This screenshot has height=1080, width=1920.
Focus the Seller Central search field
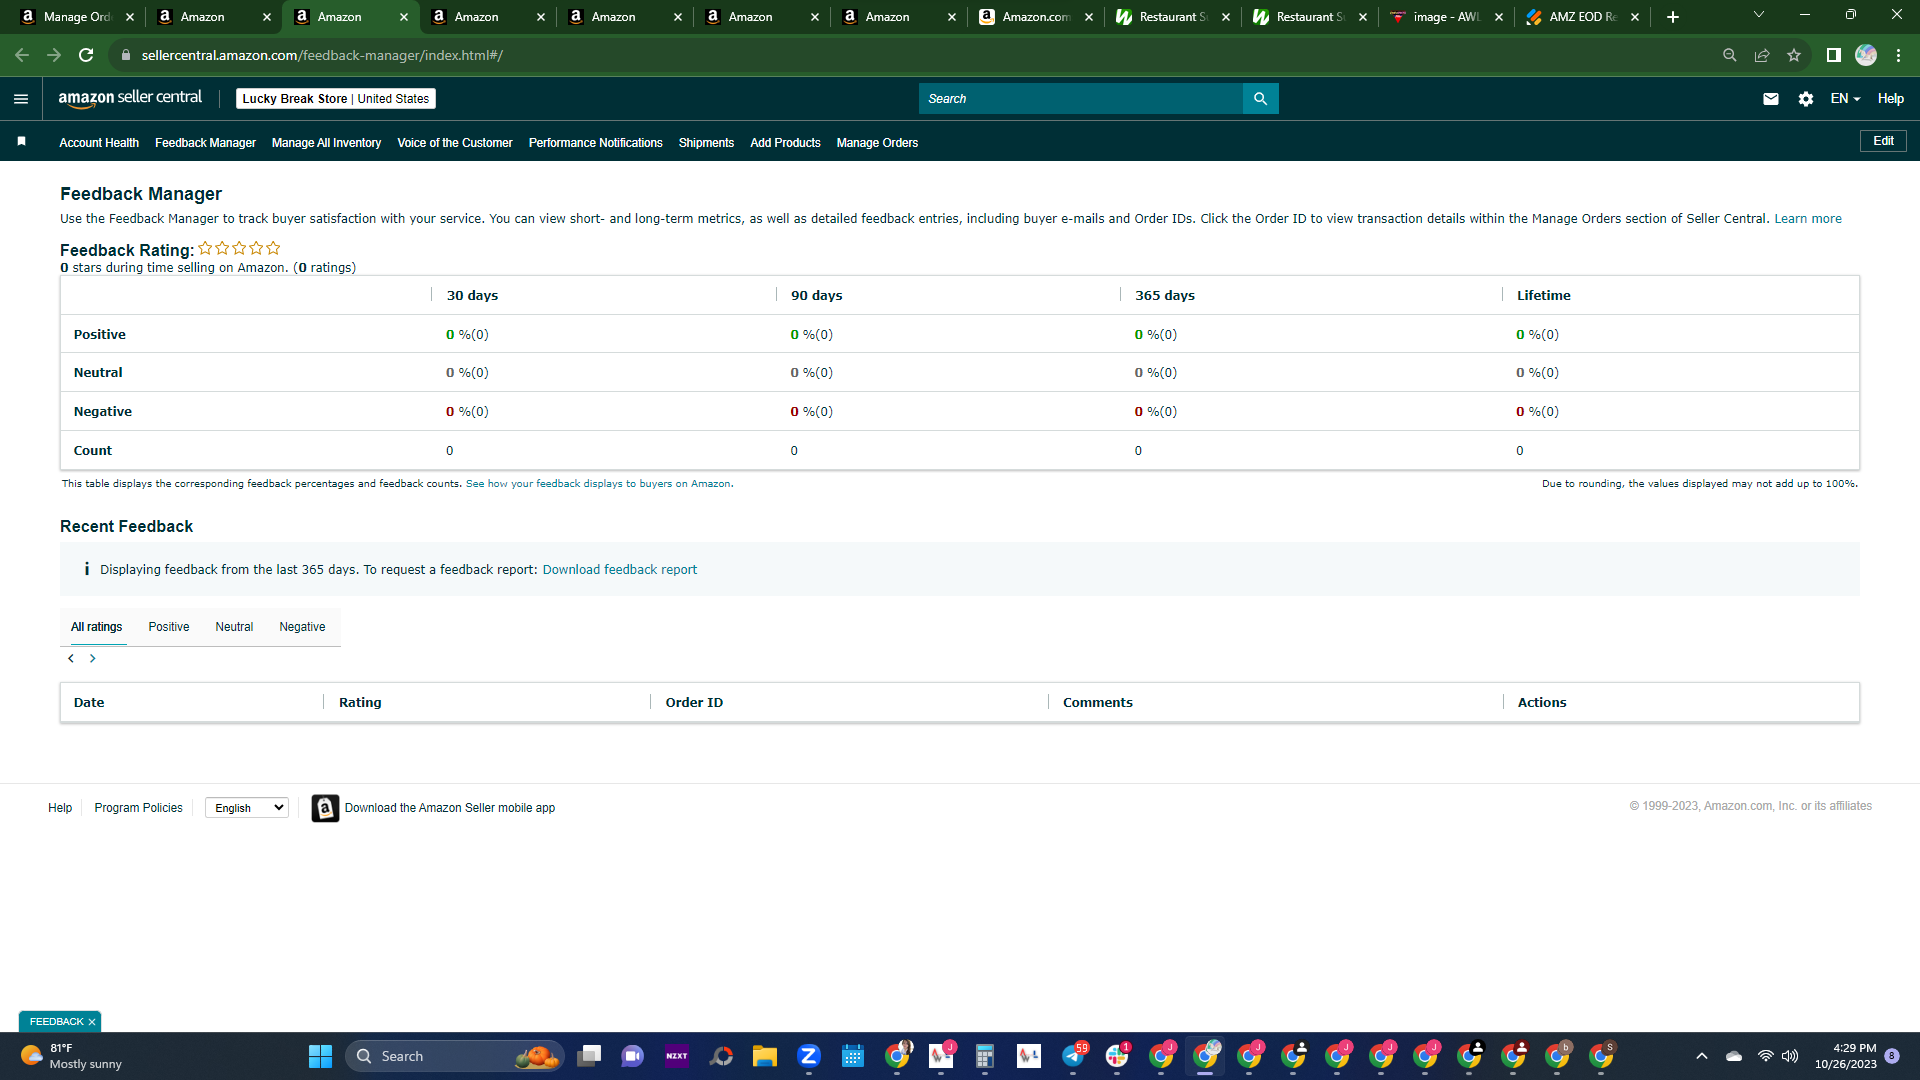(1080, 99)
